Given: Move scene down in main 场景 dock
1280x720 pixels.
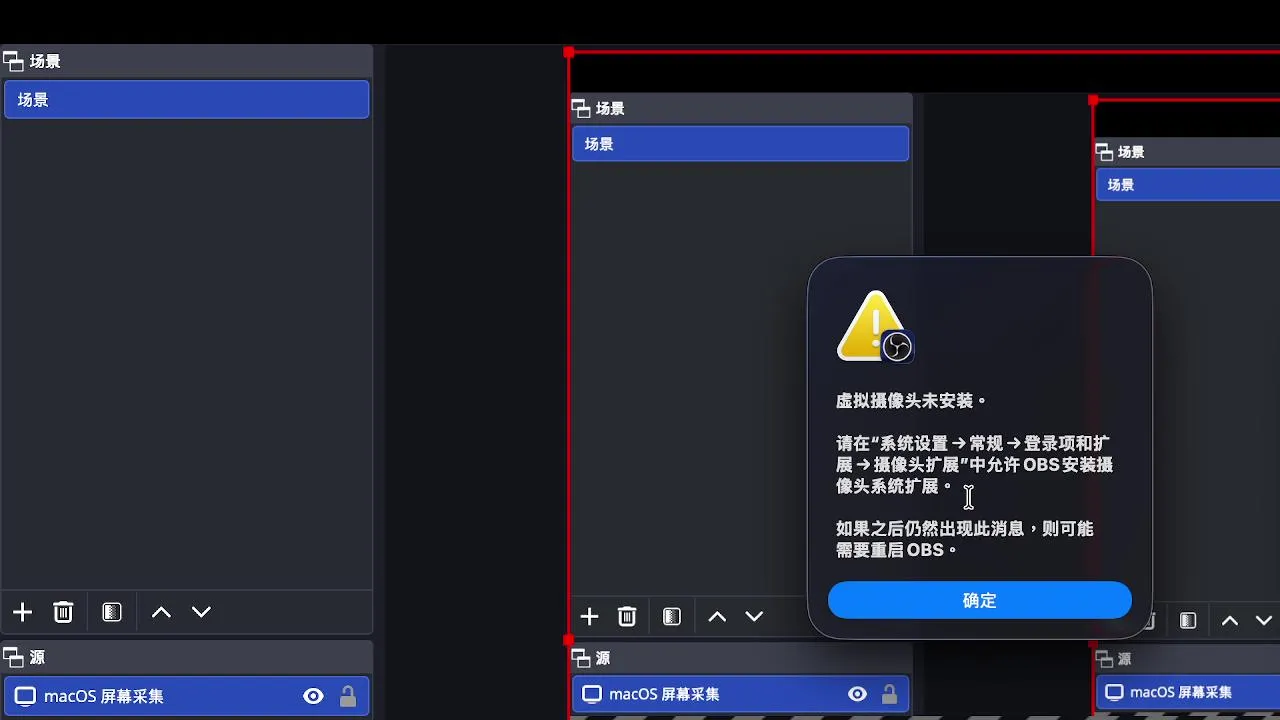Looking at the screenshot, I should [x=201, y=612].
